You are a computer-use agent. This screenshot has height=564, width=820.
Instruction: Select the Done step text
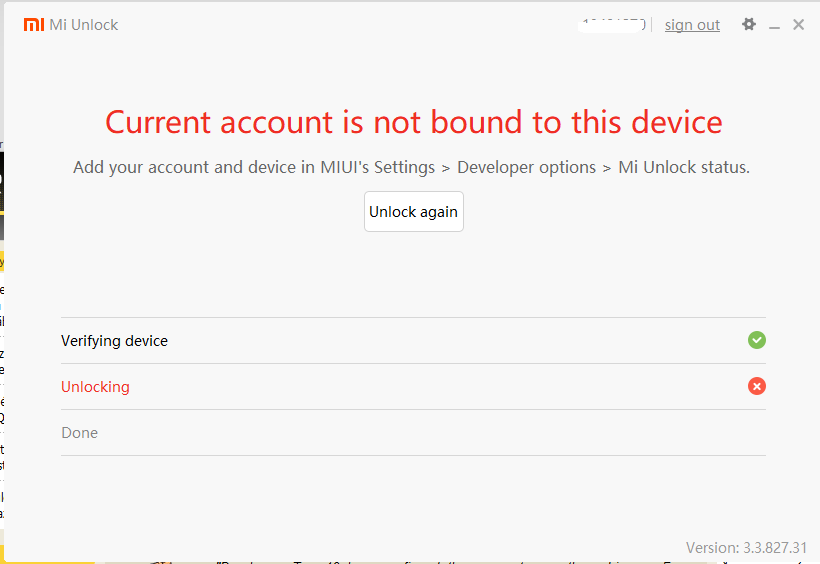(79, 433)
